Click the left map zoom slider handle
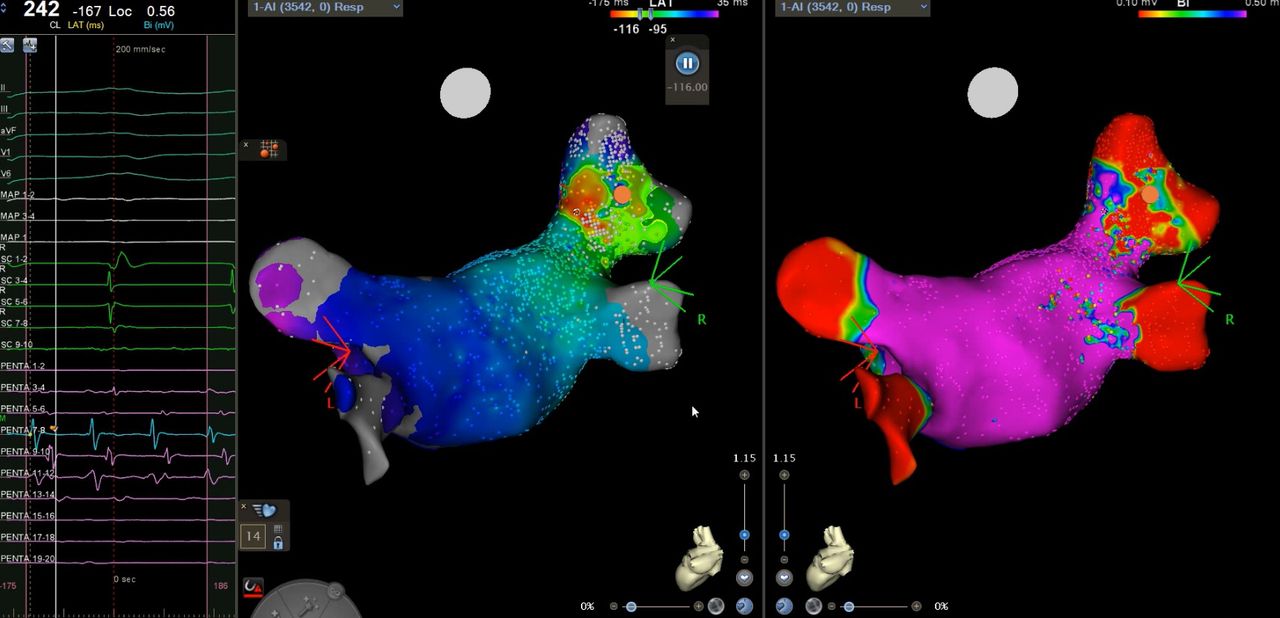This screenshot has height=618, width=1280. tap(744, 535)
